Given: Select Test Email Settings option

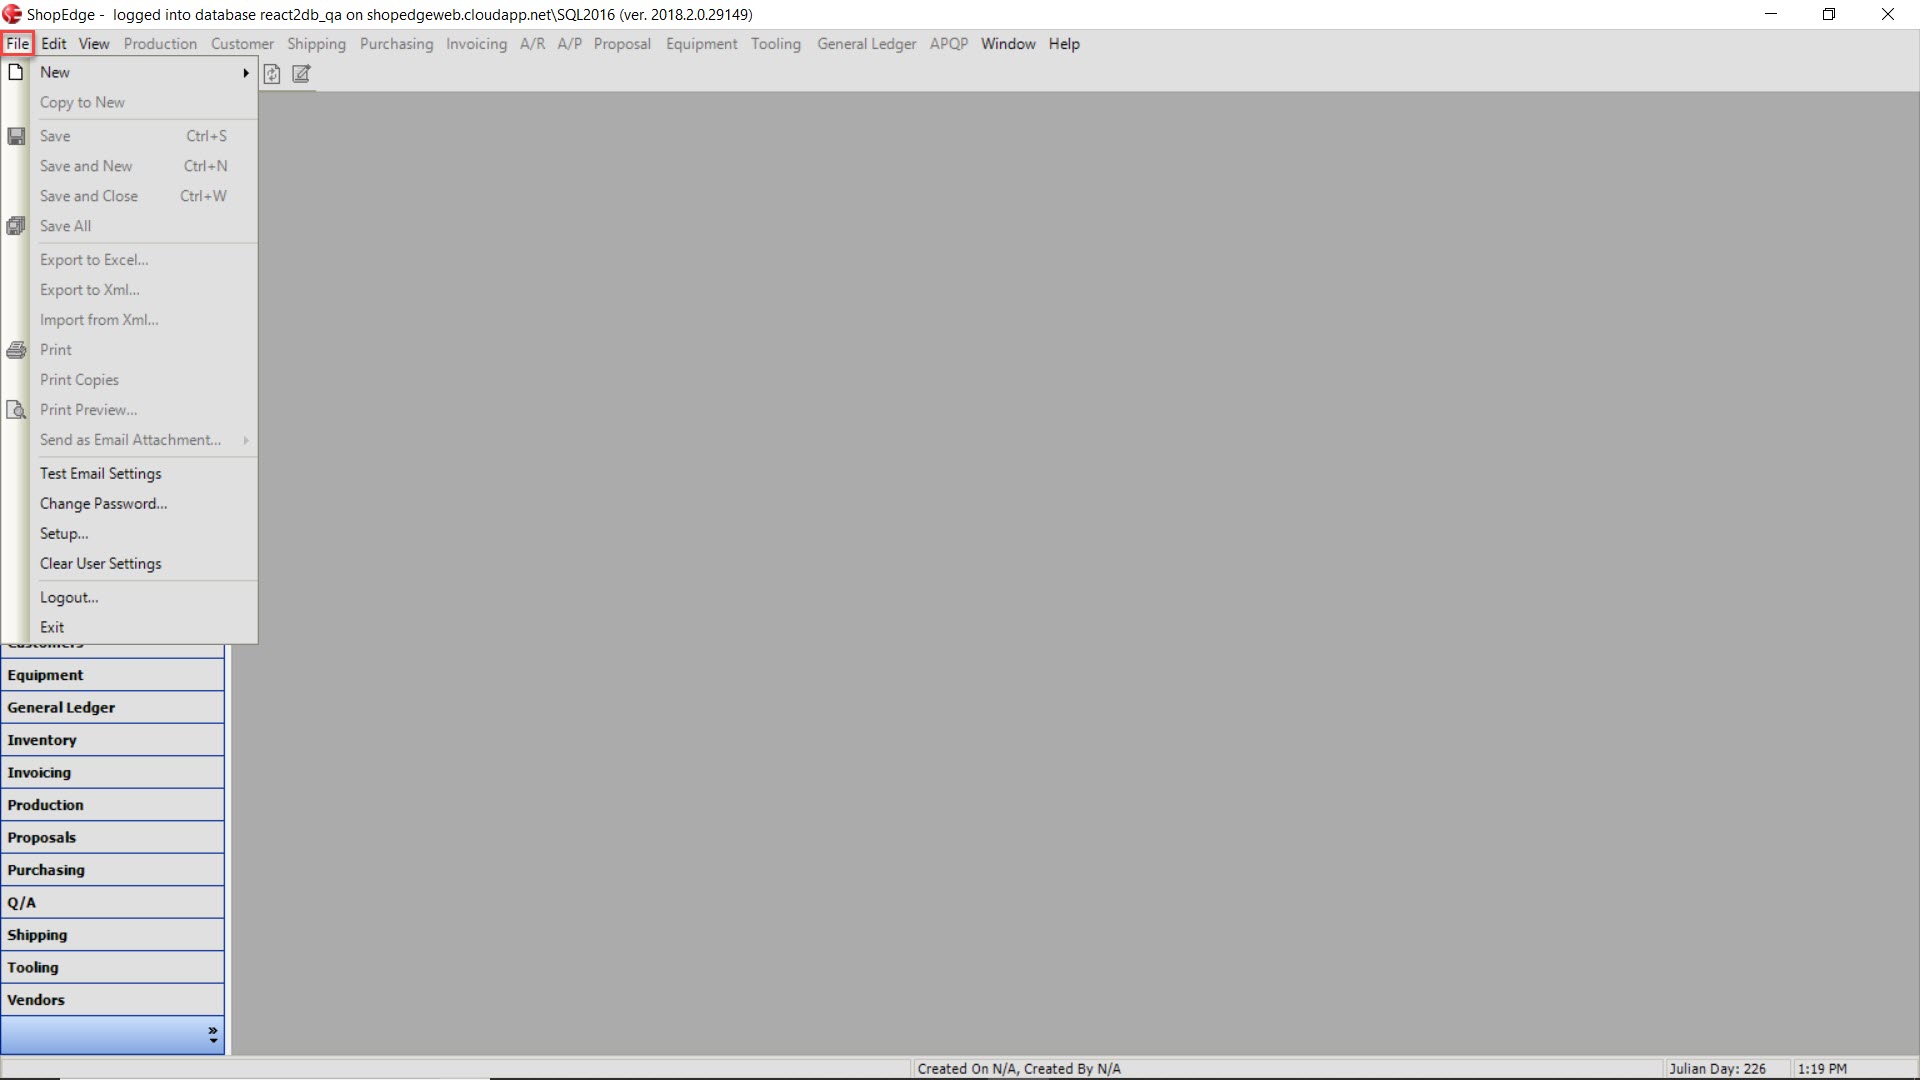Looking at the screenshot, I should tap(100, 472).
